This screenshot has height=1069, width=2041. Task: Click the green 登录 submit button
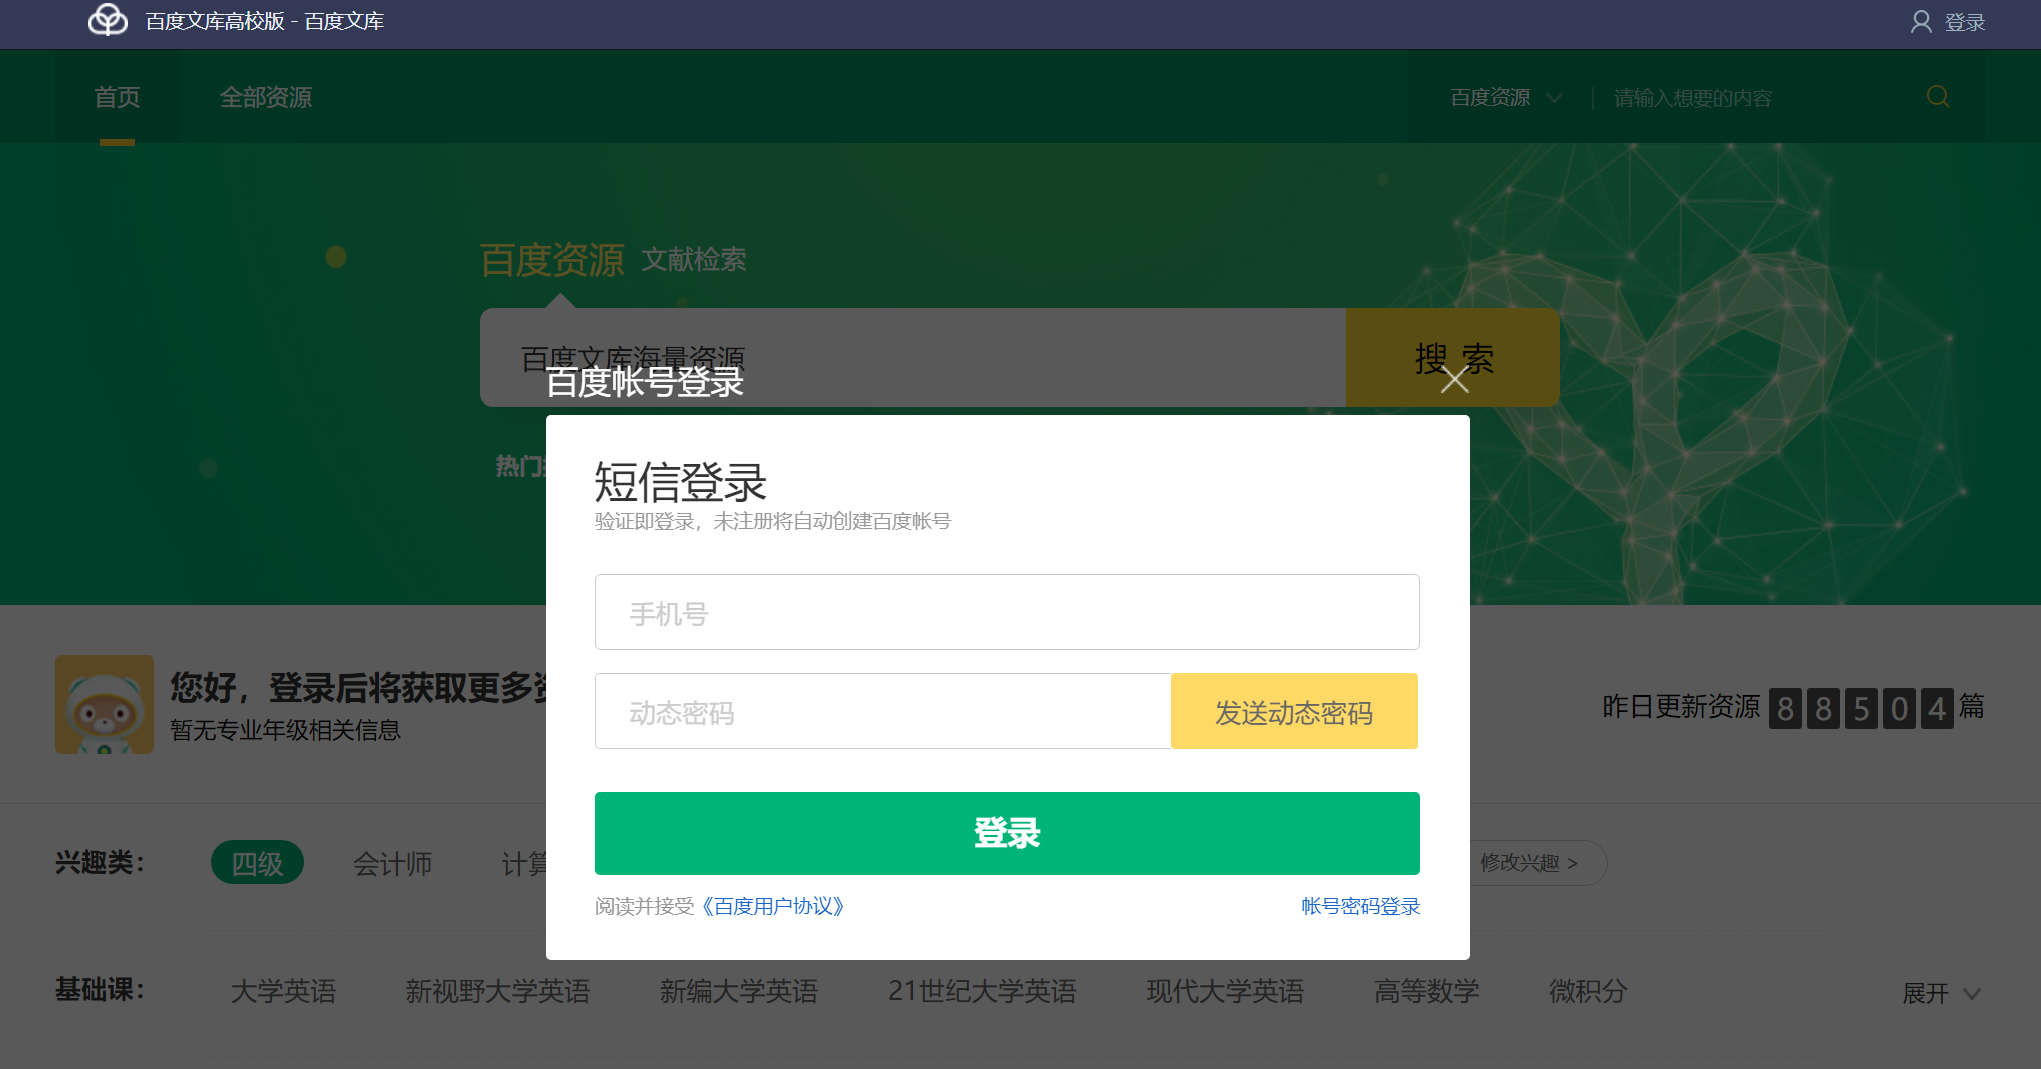1006,834
